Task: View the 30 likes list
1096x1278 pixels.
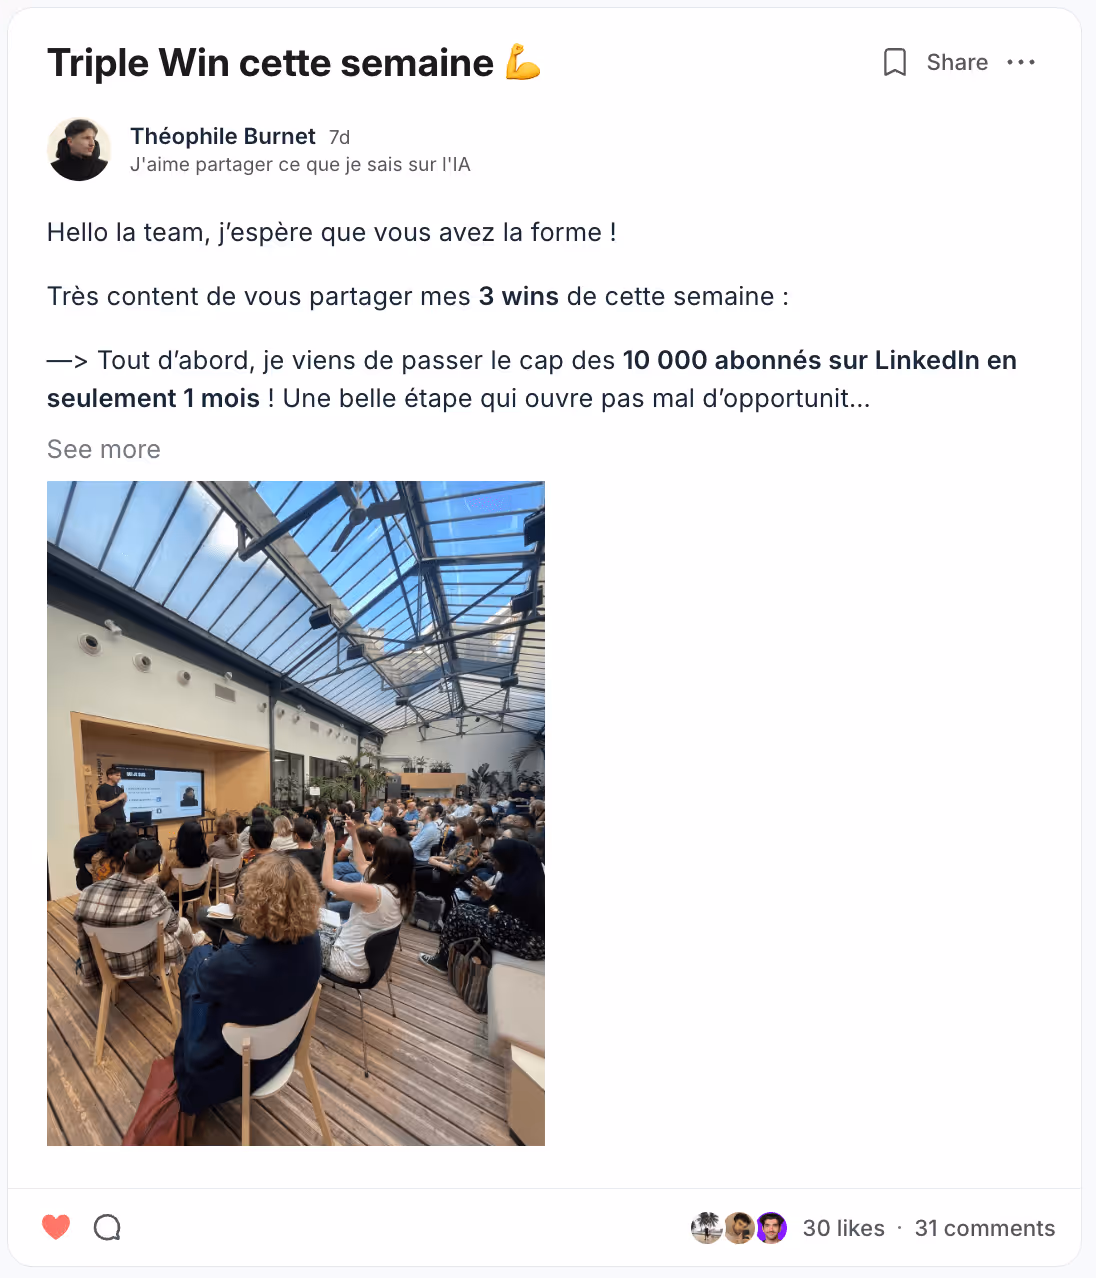Action: point(844,1228)
